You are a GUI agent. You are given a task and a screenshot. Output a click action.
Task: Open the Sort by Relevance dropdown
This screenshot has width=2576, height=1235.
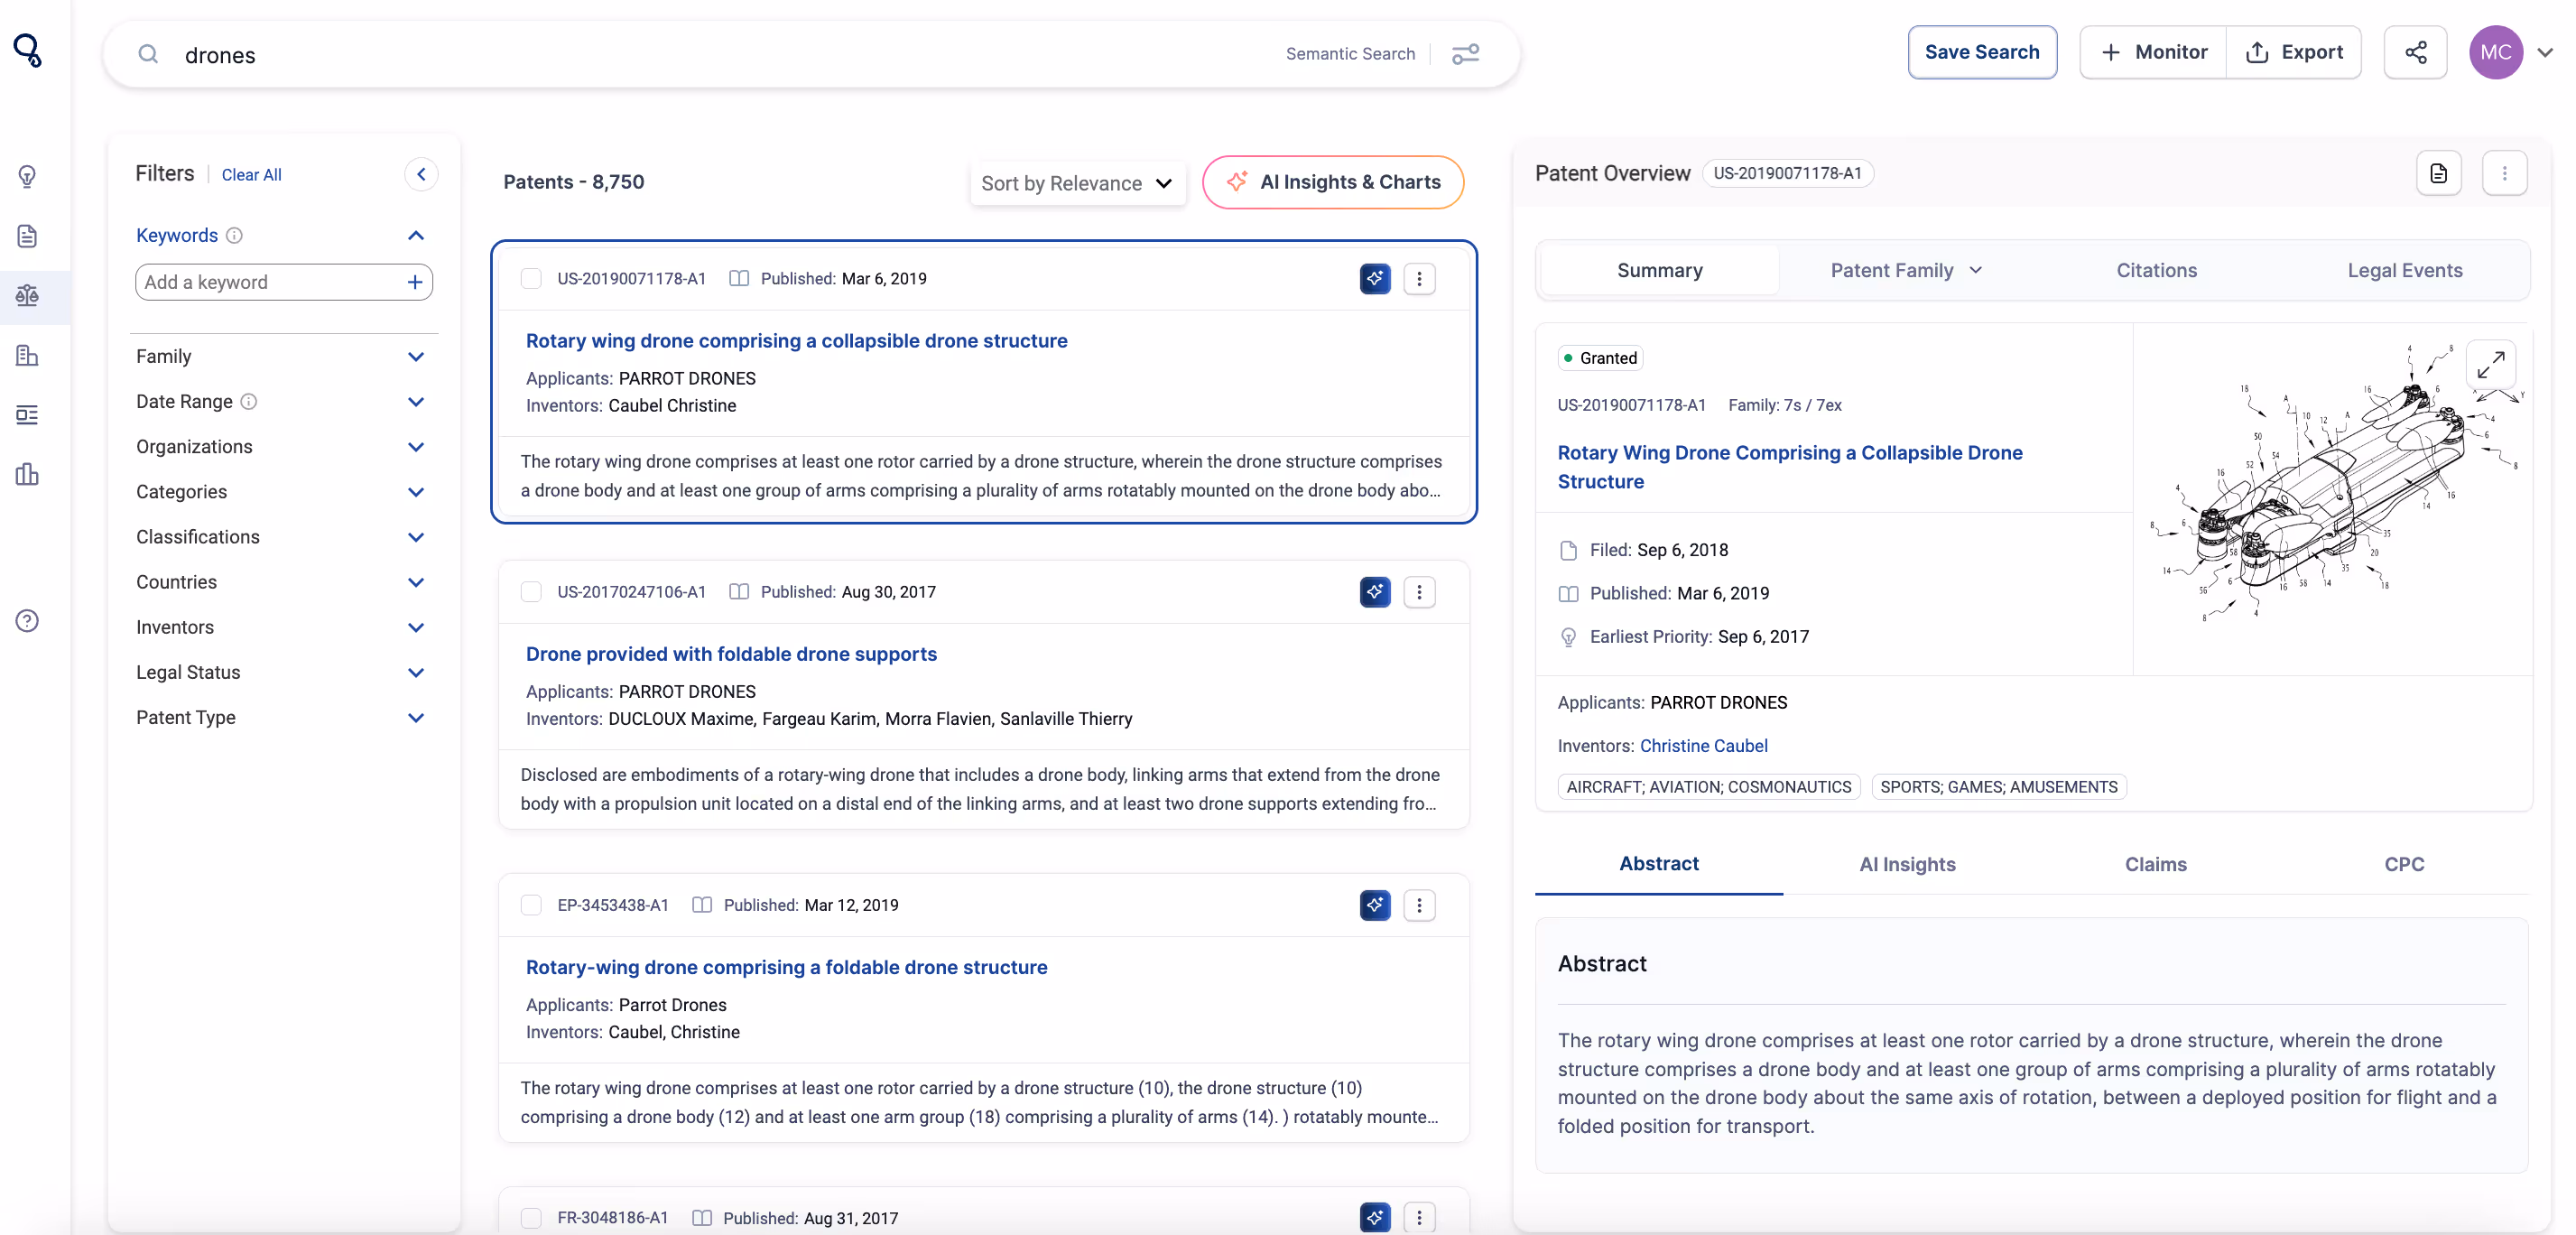click(1077, 183)
